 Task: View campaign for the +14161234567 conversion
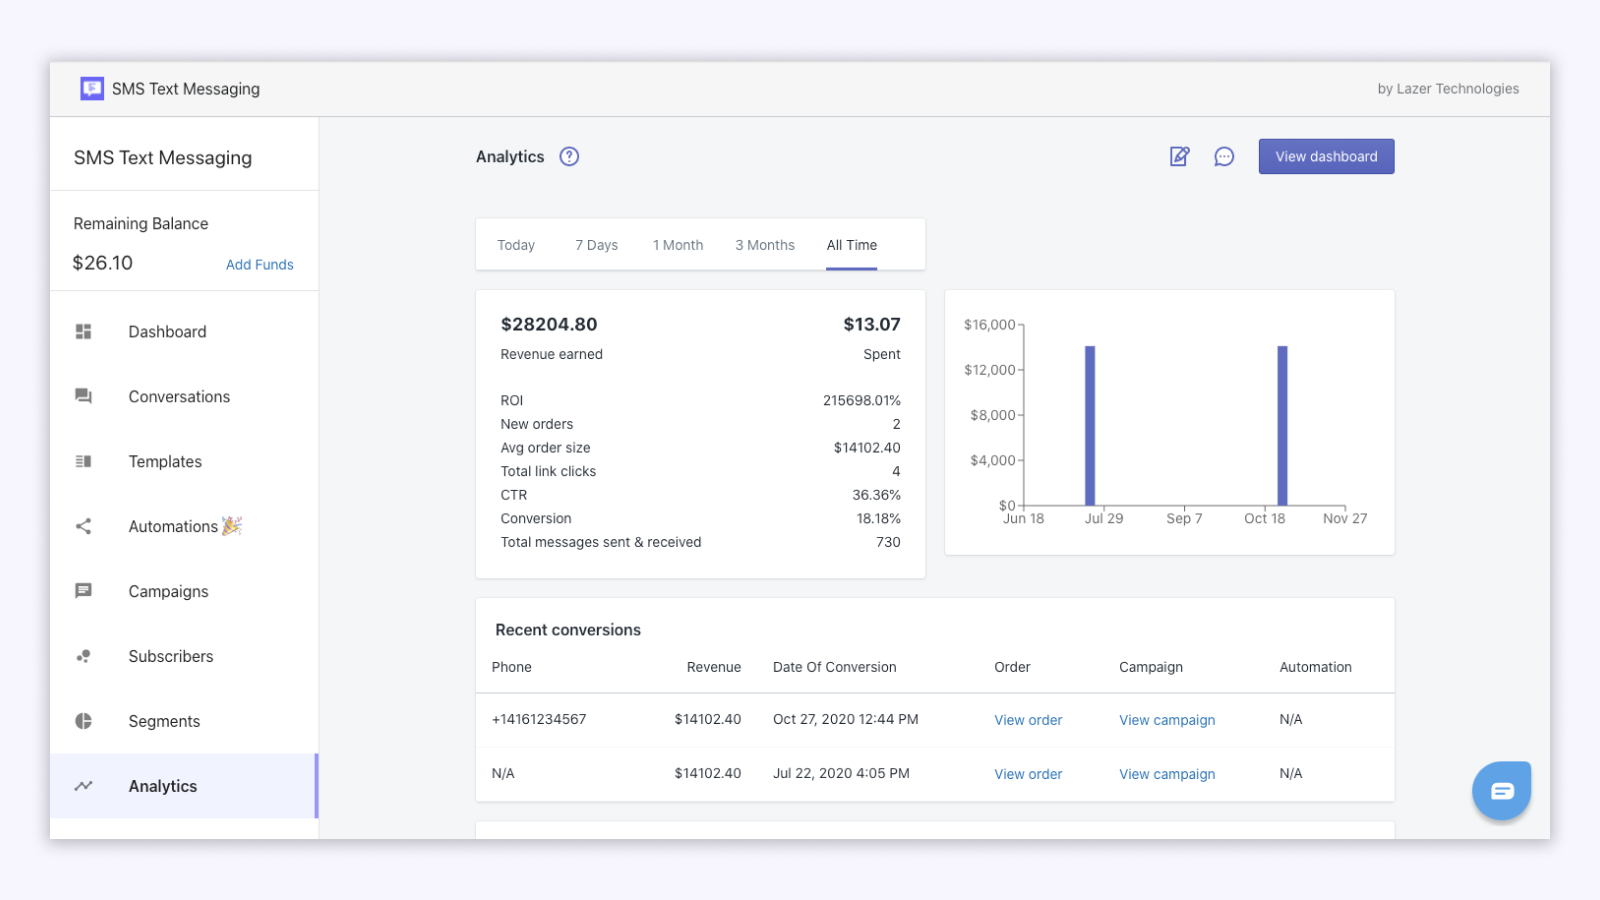click(x=1167, y=720)
